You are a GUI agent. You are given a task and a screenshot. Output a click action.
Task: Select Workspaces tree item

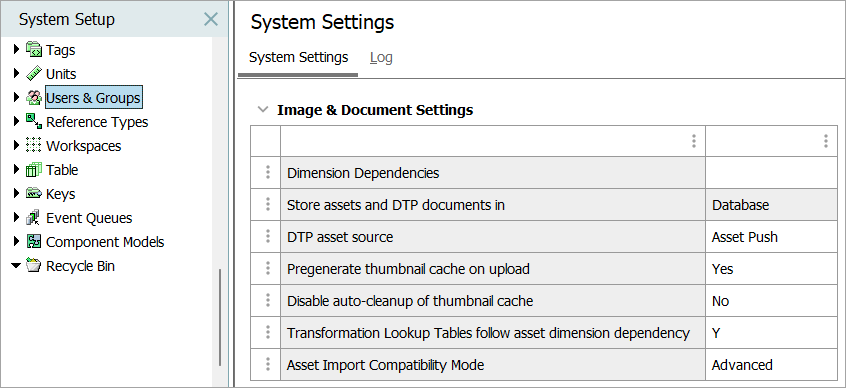click(84, 146)
